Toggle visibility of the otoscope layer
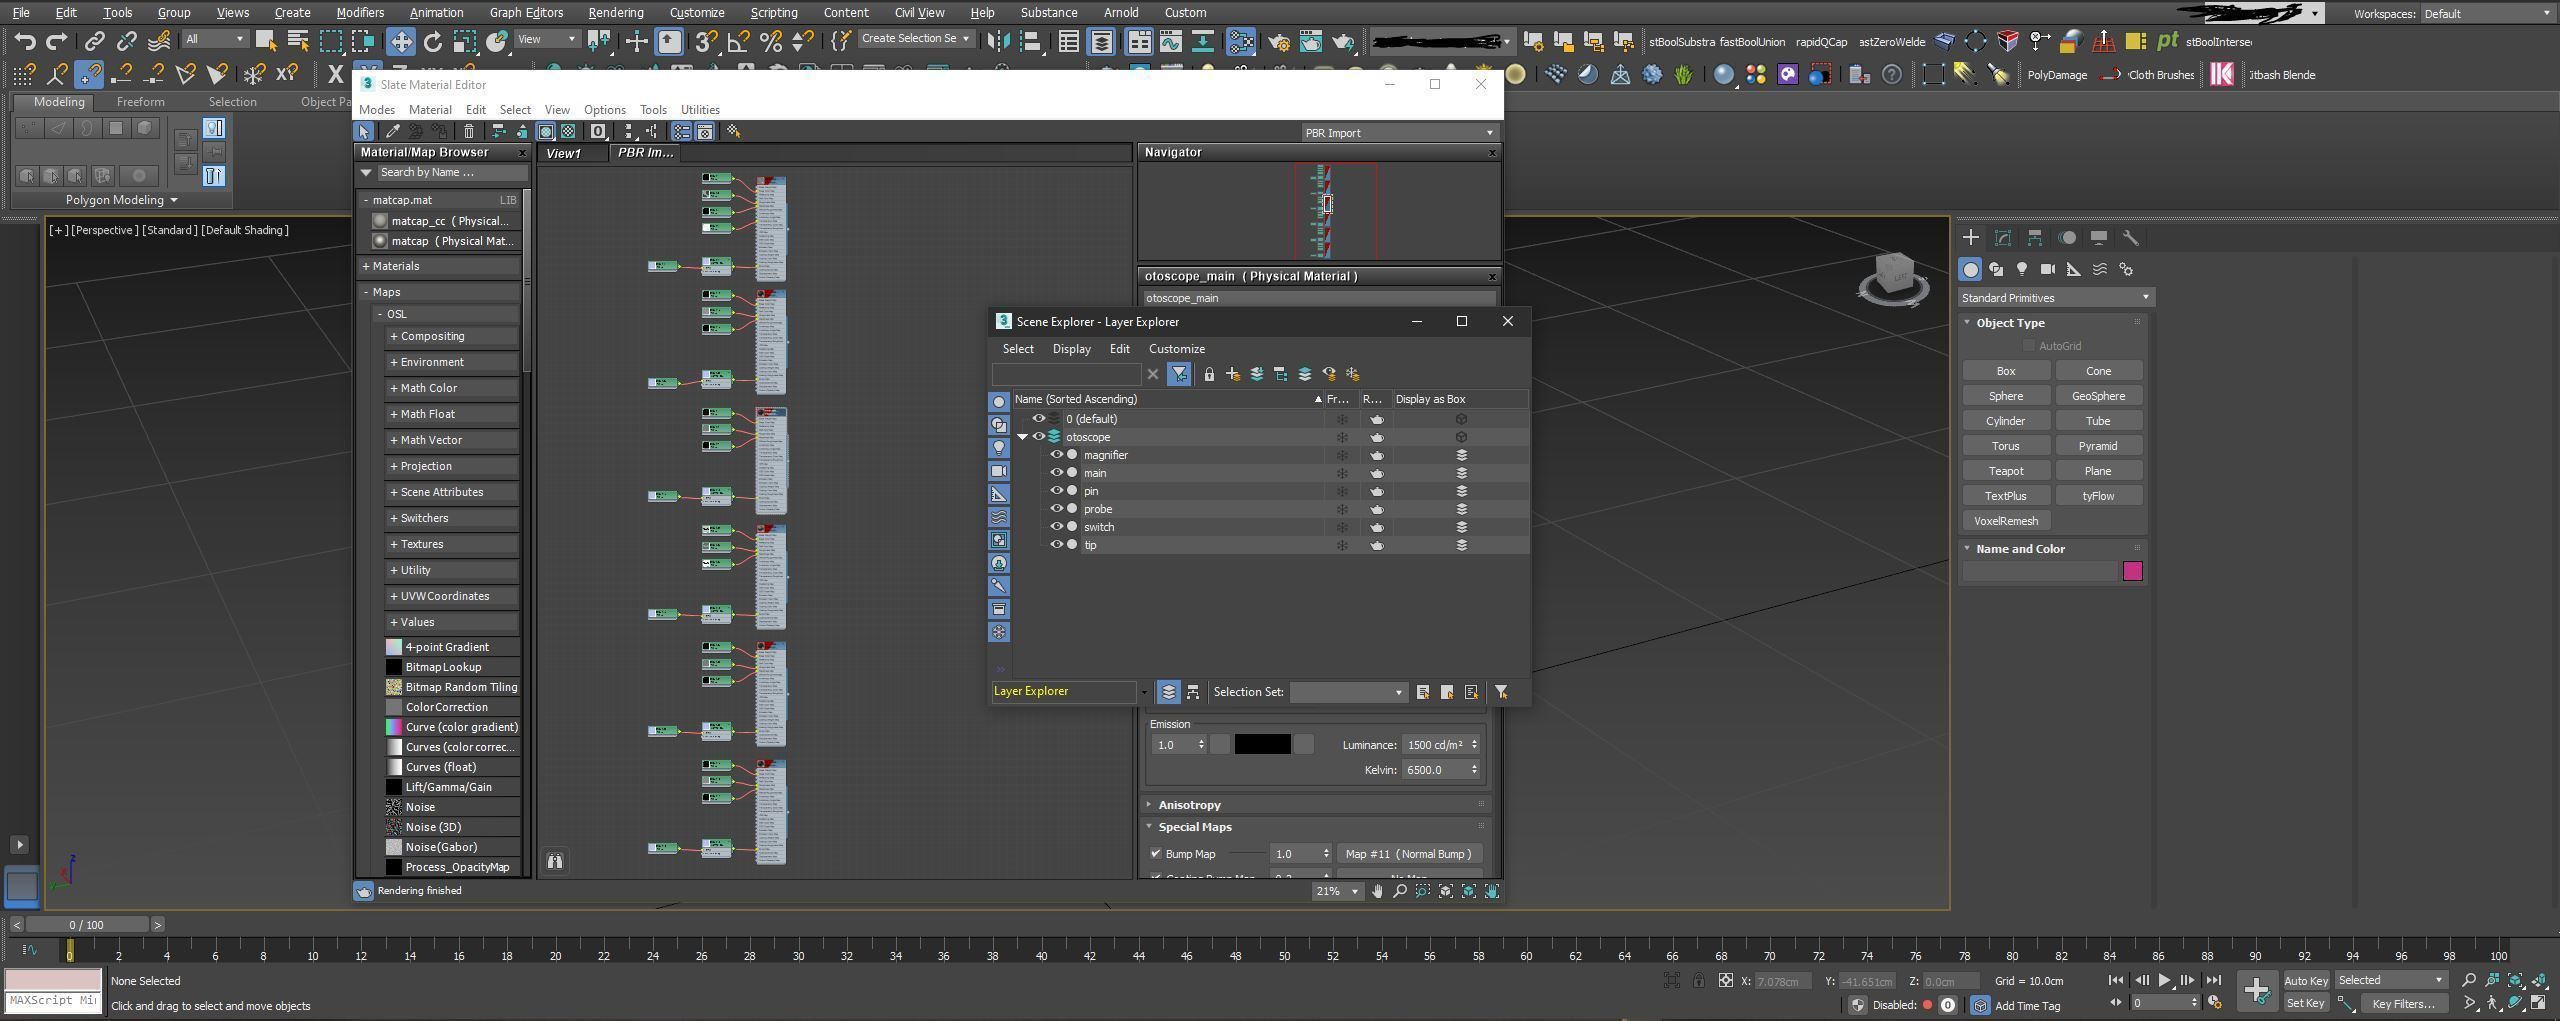This screenshot has height=1021, width=2560. pyautogui.click(x=1039, y=437)
